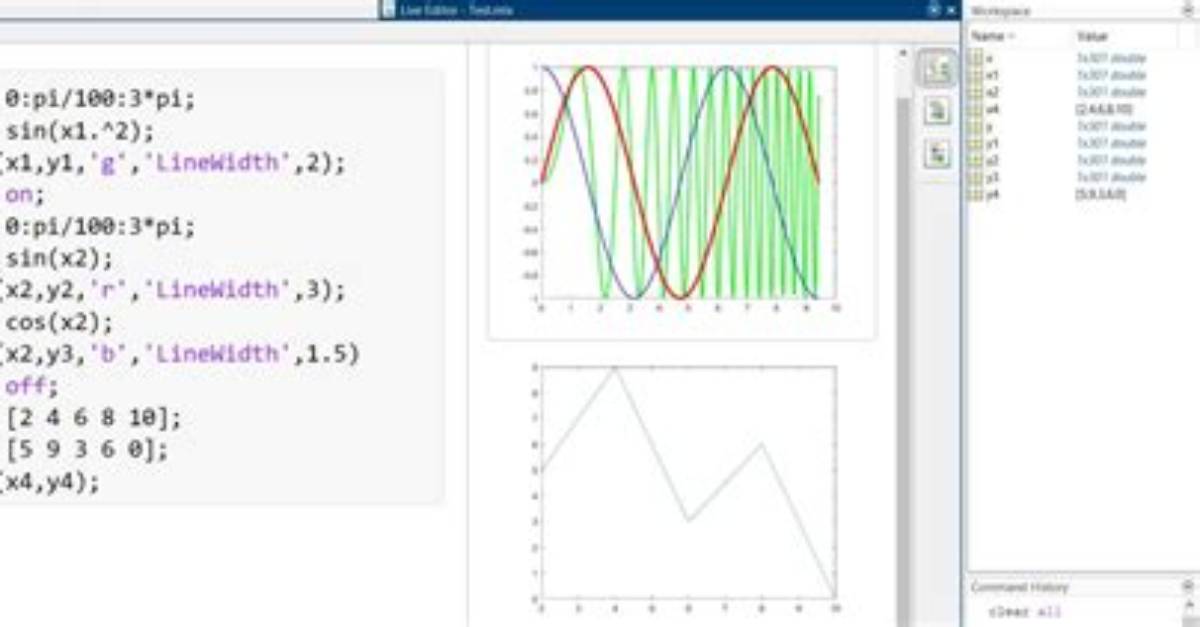Click the code line [5 9 3 6 0];
The width and height of the screenshot is (1200, 627).
coord(86,450)
